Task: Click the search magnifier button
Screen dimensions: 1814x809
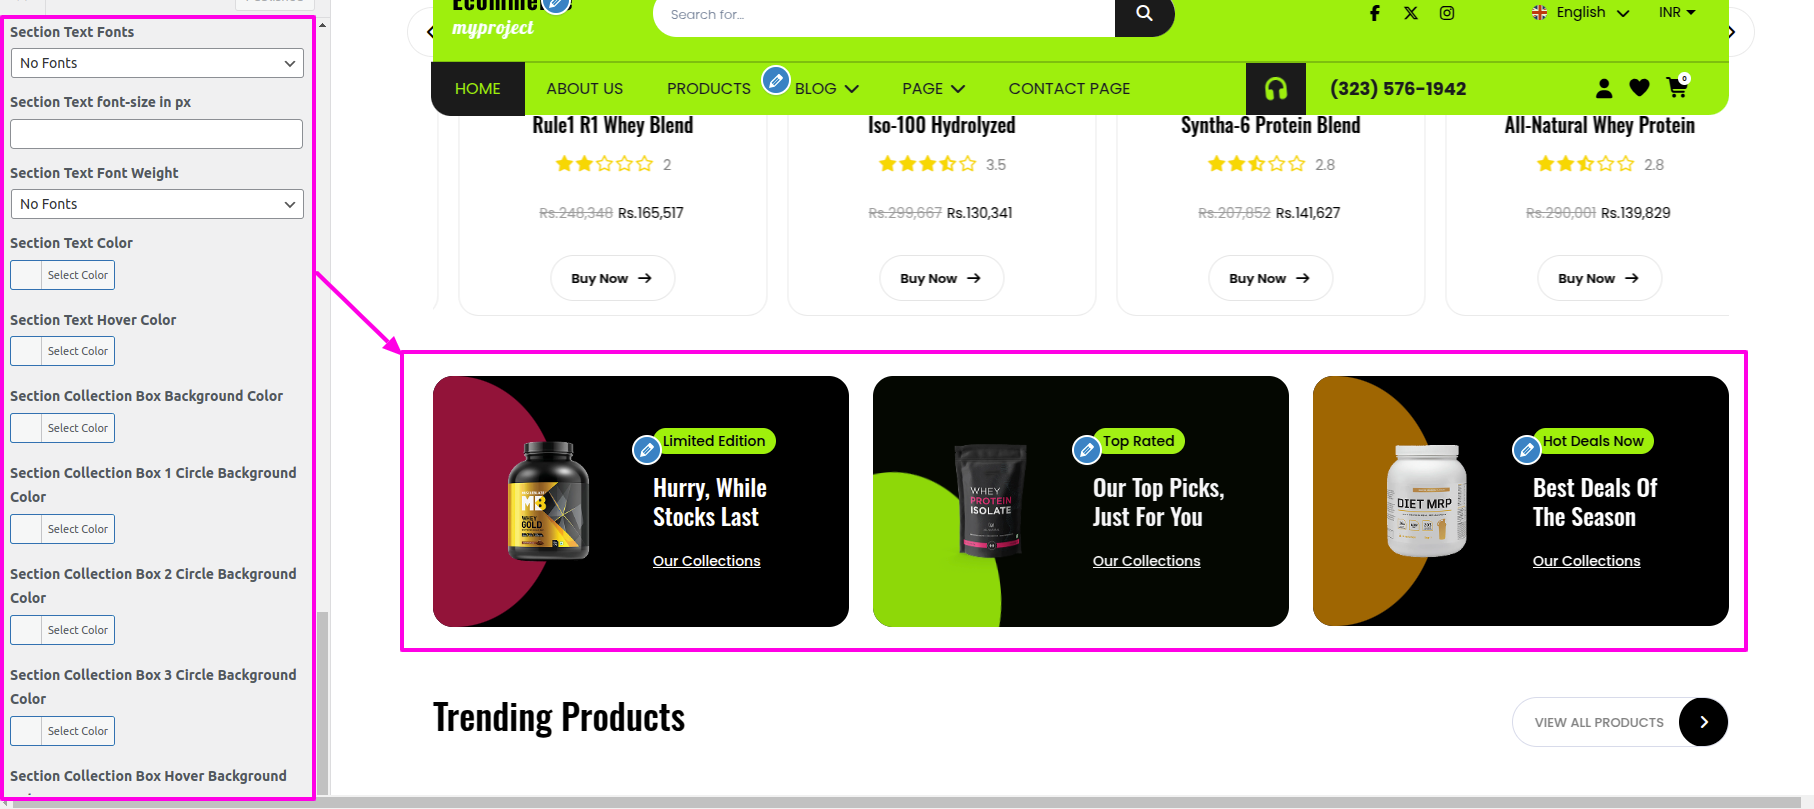Action: coord(1144,15)
